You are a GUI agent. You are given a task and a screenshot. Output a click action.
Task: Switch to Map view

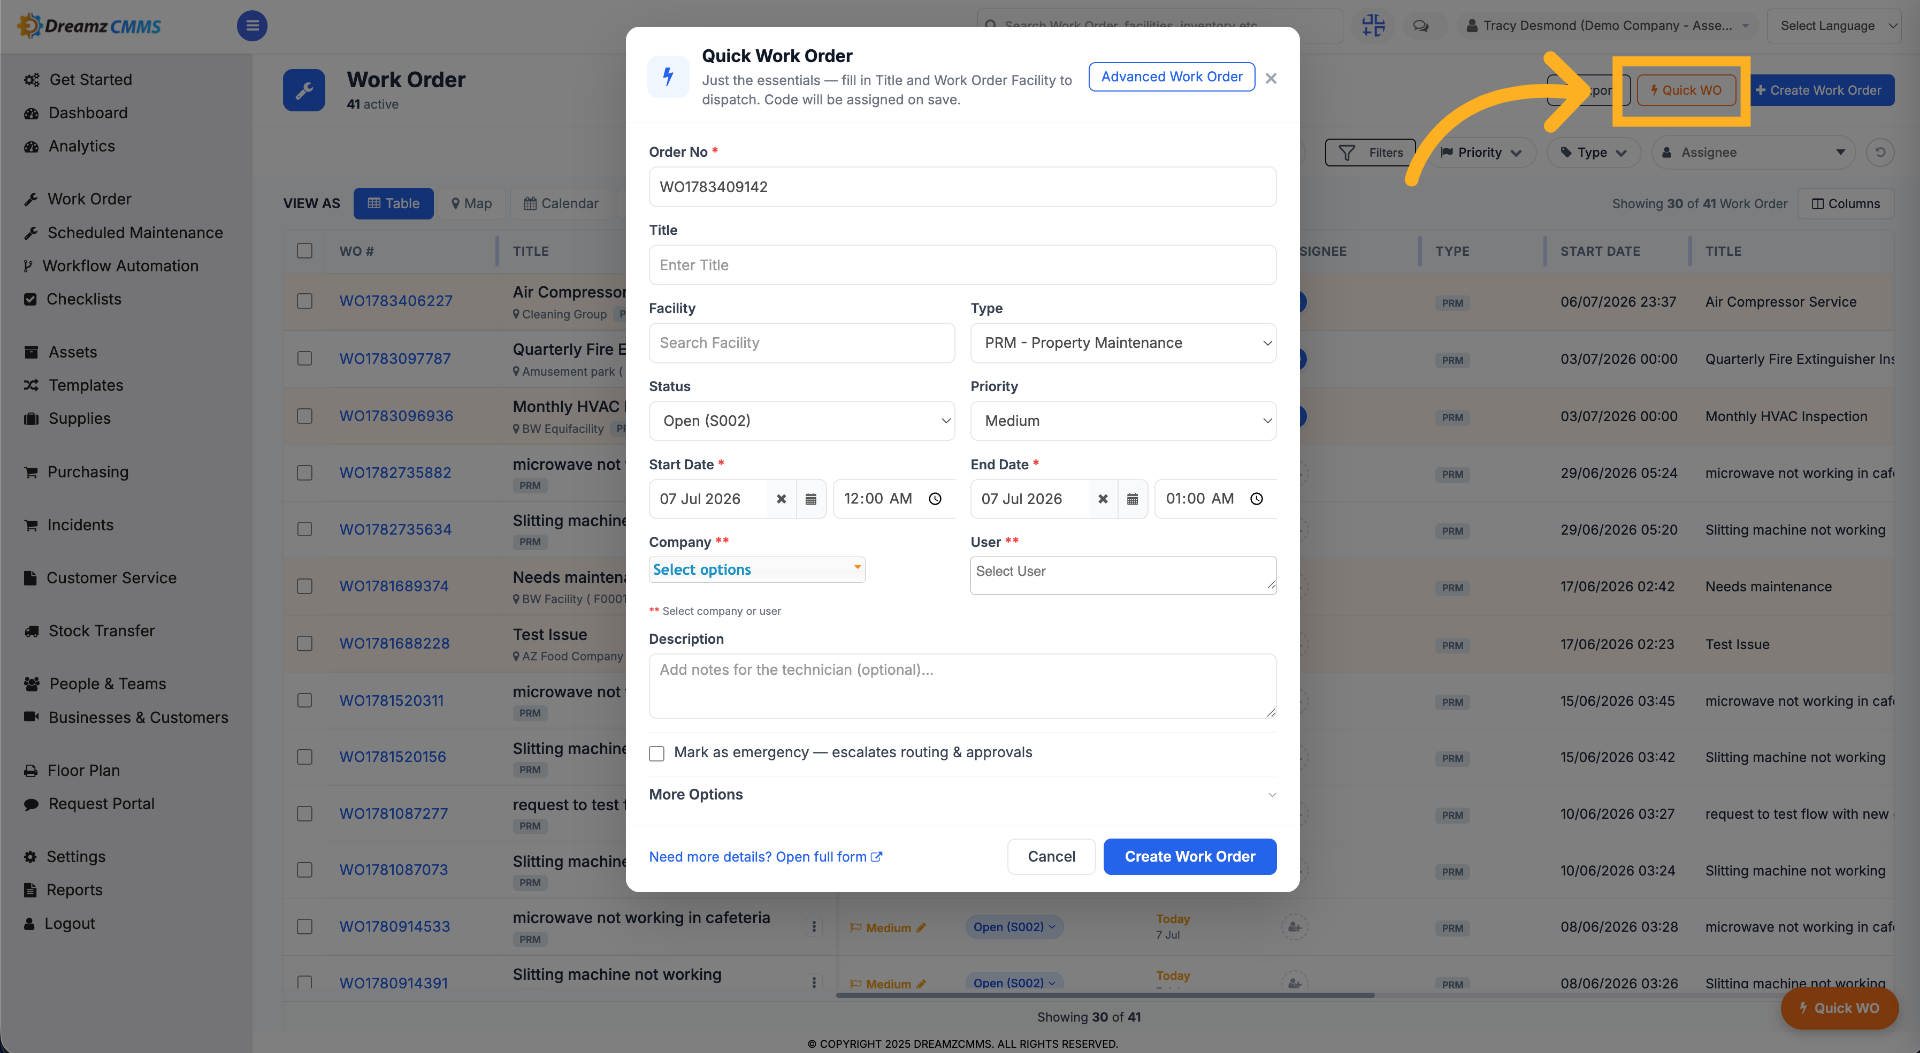coord(472,203)
